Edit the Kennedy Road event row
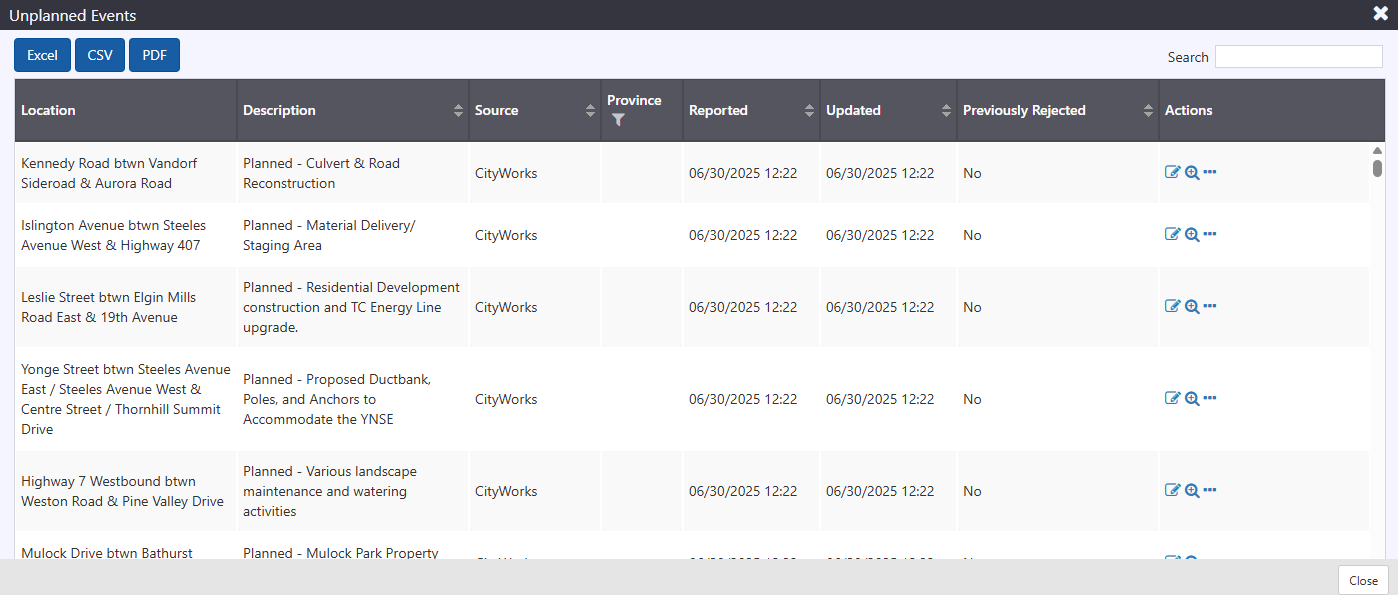Screen dimensions: 1398x595 coord(1173,172)
